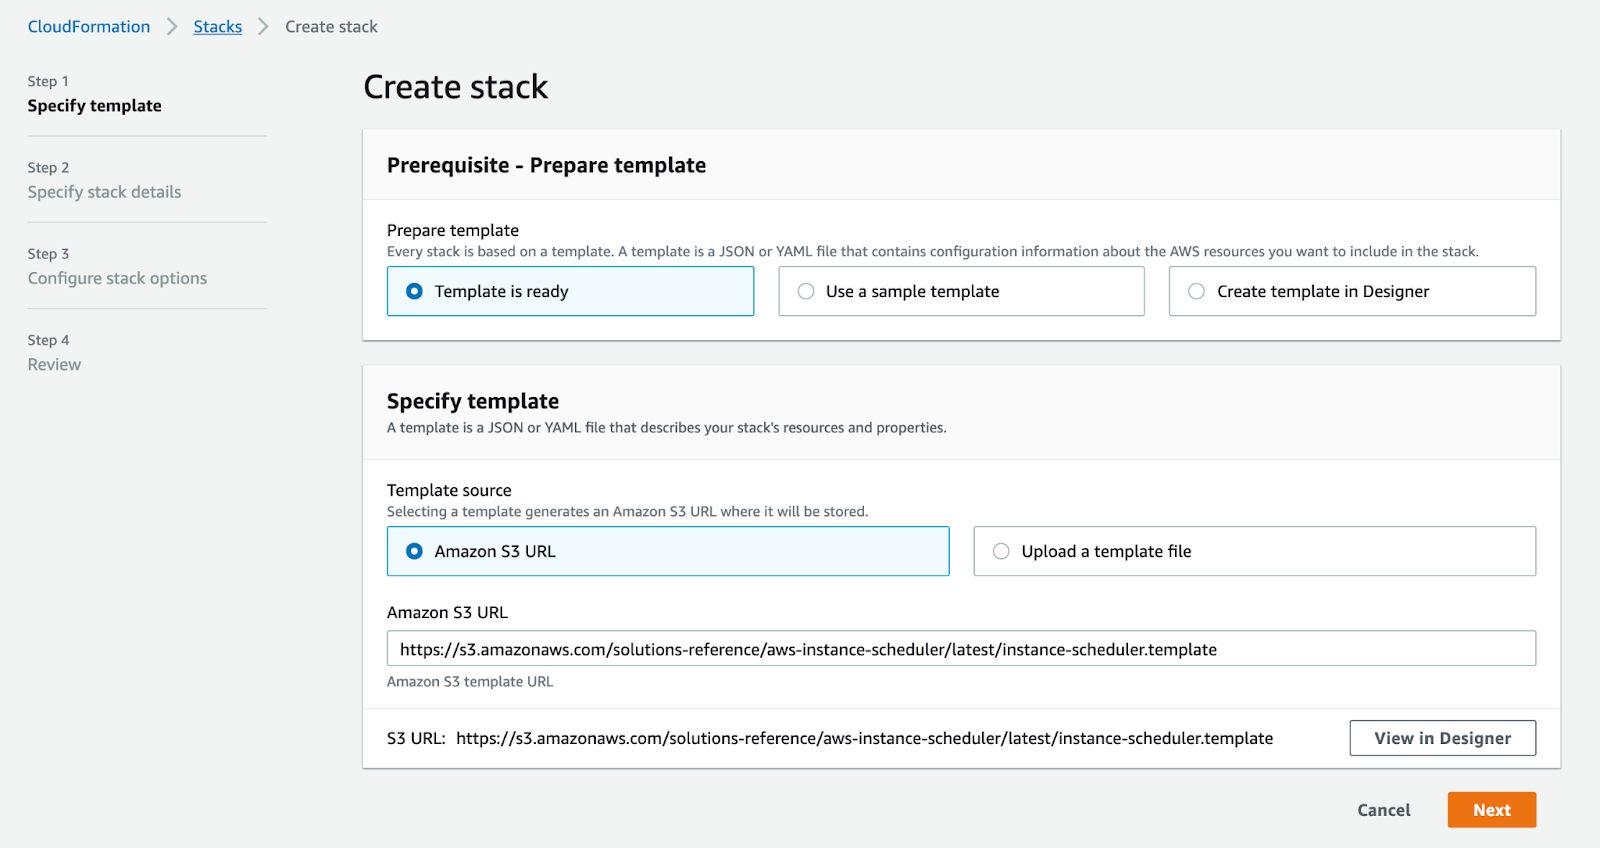
Task: Select Step 3 Configure stack options
Action: 118,267
